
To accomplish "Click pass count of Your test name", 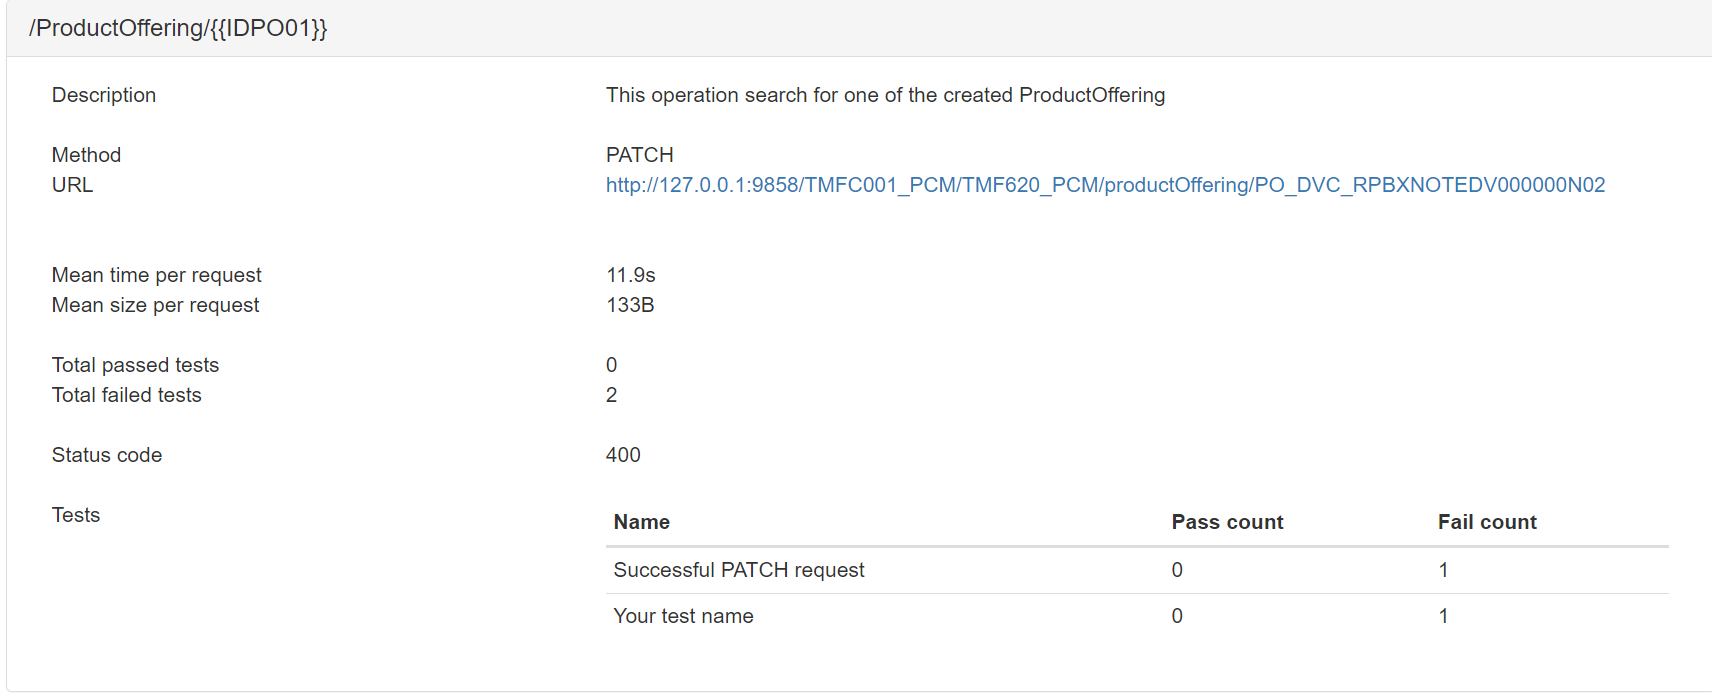I will [x=1177, y=616].
